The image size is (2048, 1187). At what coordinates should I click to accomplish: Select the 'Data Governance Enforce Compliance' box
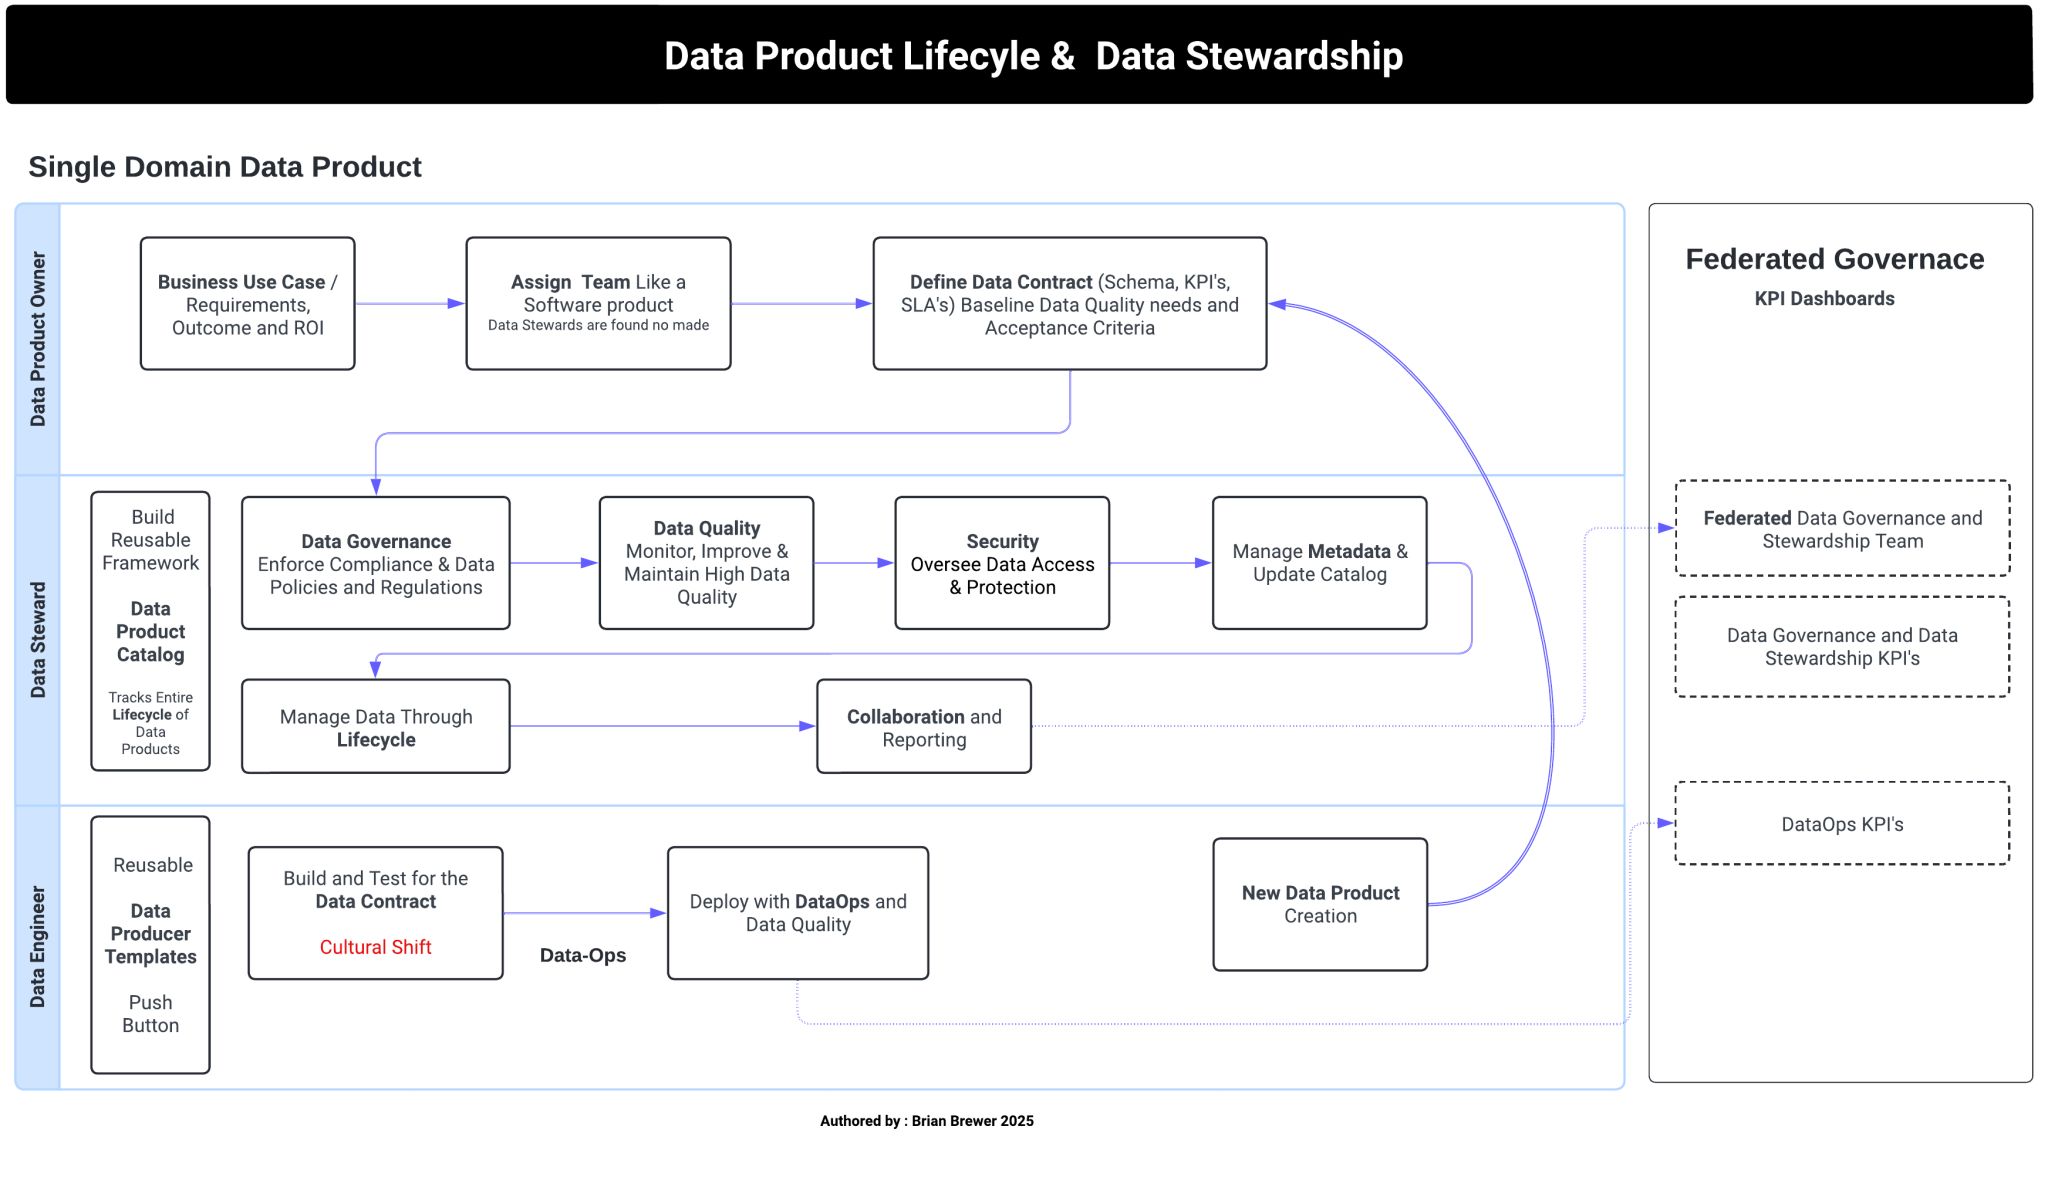[376, 563]
